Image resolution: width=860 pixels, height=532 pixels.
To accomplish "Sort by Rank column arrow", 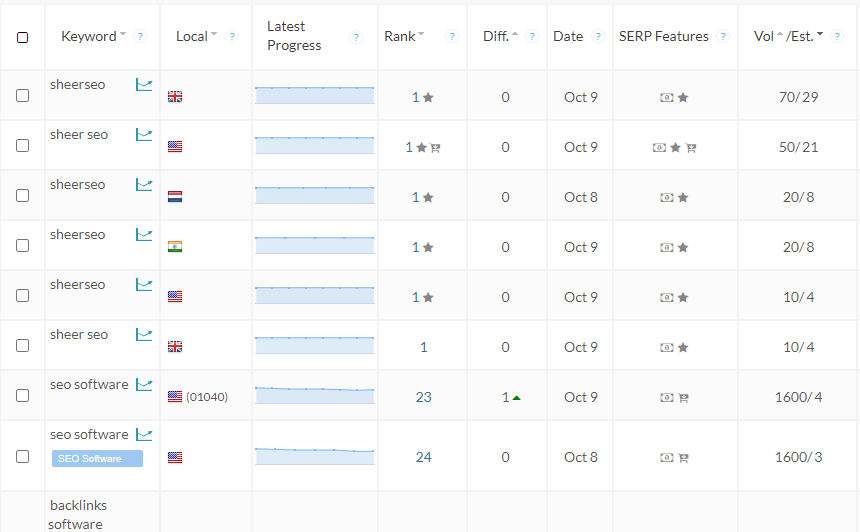I will (421, 34).
